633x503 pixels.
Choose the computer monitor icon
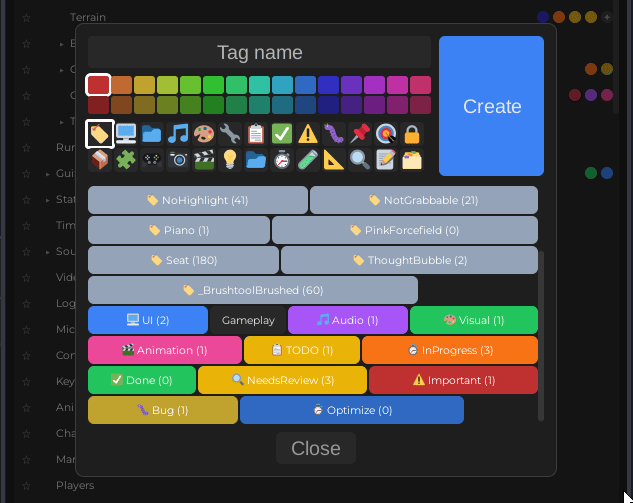(126, 134)
